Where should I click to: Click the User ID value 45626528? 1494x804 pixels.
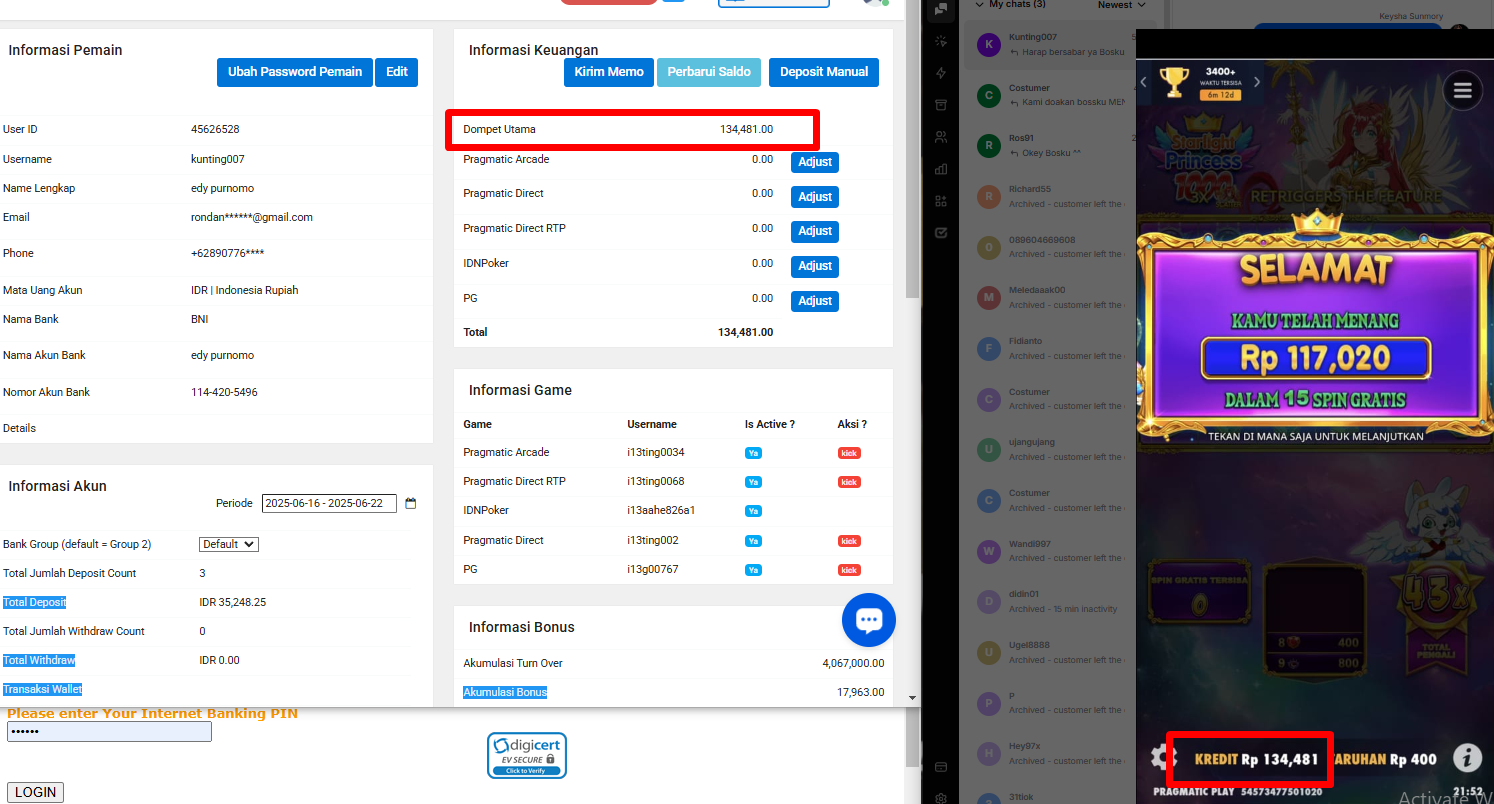click(x=215, y=130)
